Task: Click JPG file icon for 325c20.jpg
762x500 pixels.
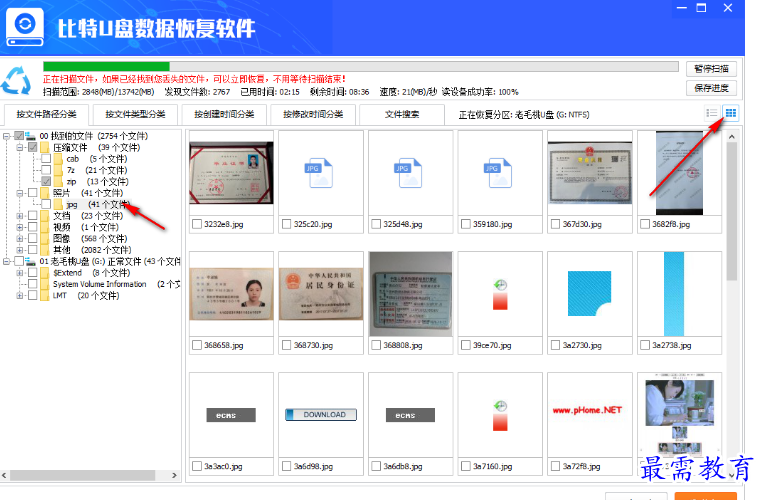Action: [x=319, y=172]
